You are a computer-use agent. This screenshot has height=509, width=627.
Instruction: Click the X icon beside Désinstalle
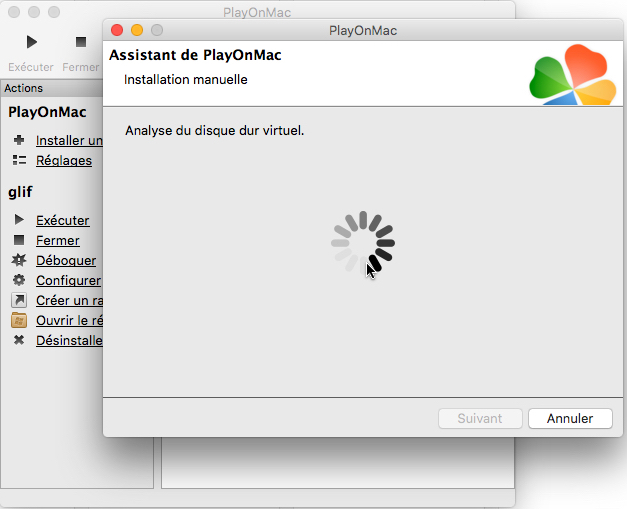click(x=19, y=340)
